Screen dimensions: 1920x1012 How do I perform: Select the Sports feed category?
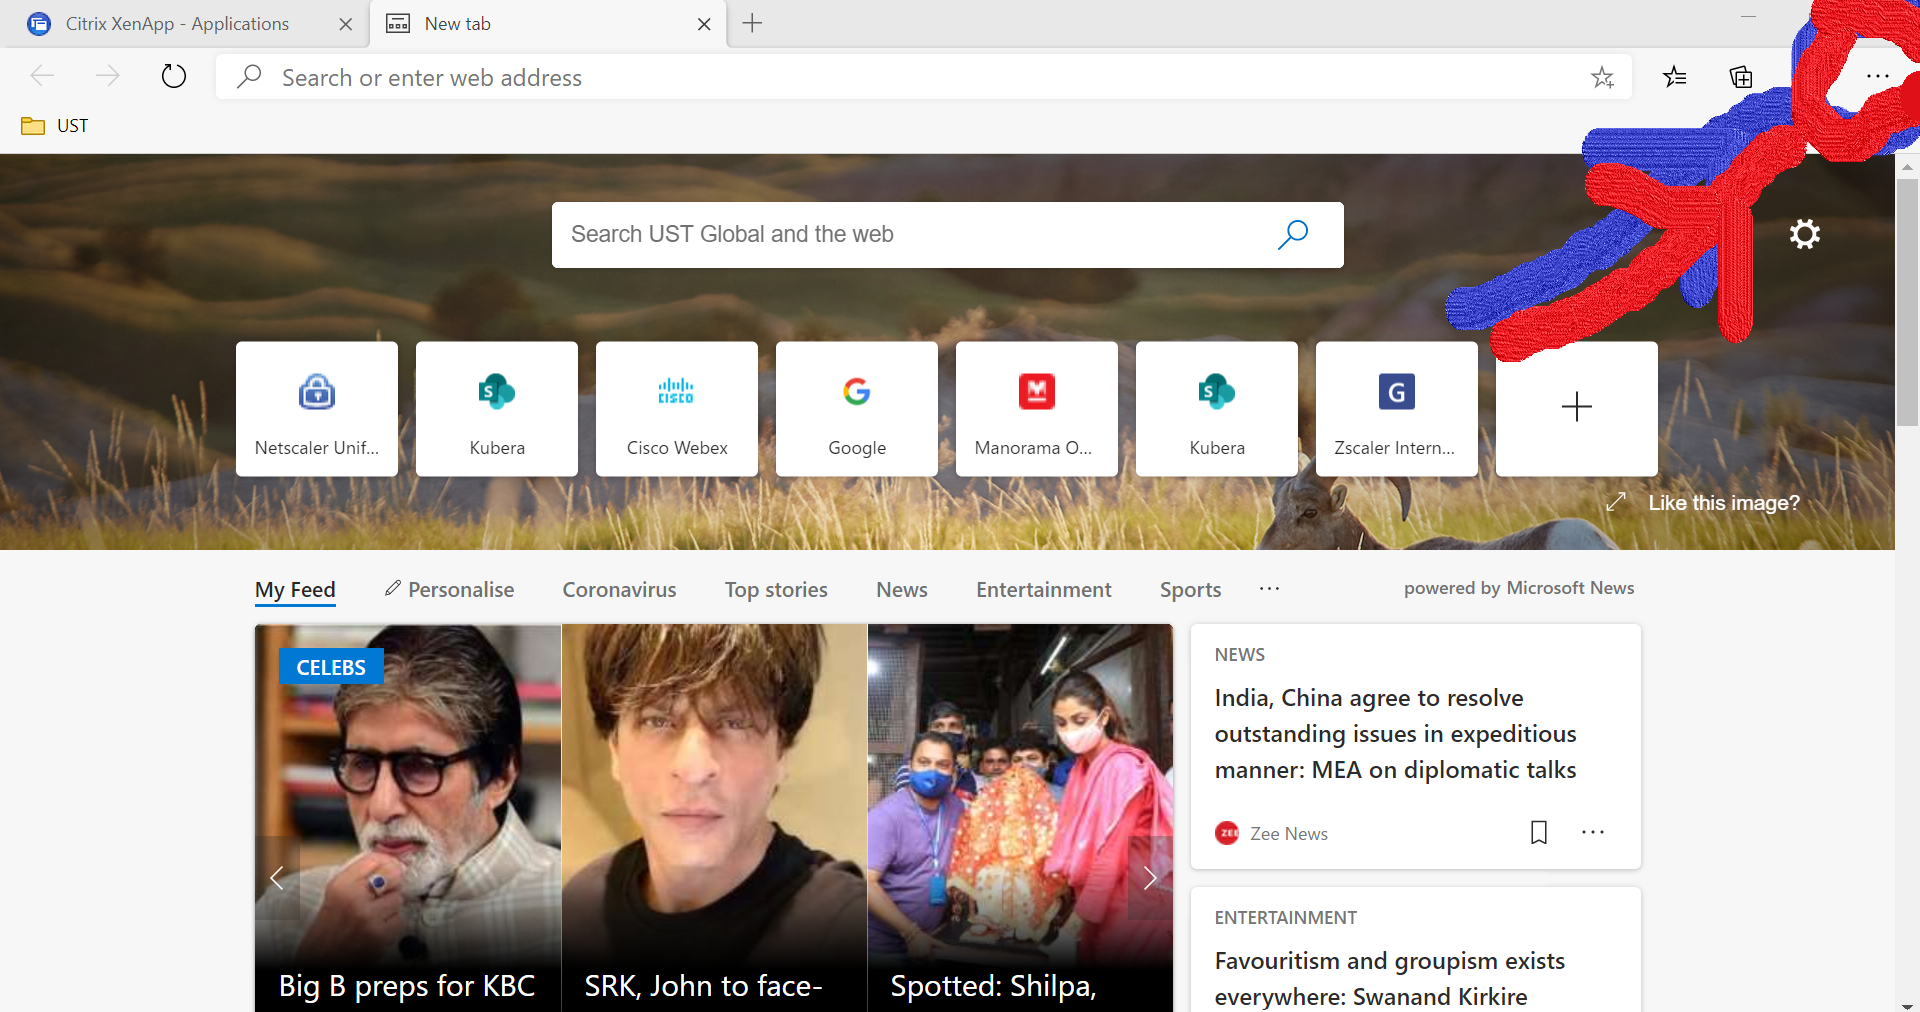1189,589
